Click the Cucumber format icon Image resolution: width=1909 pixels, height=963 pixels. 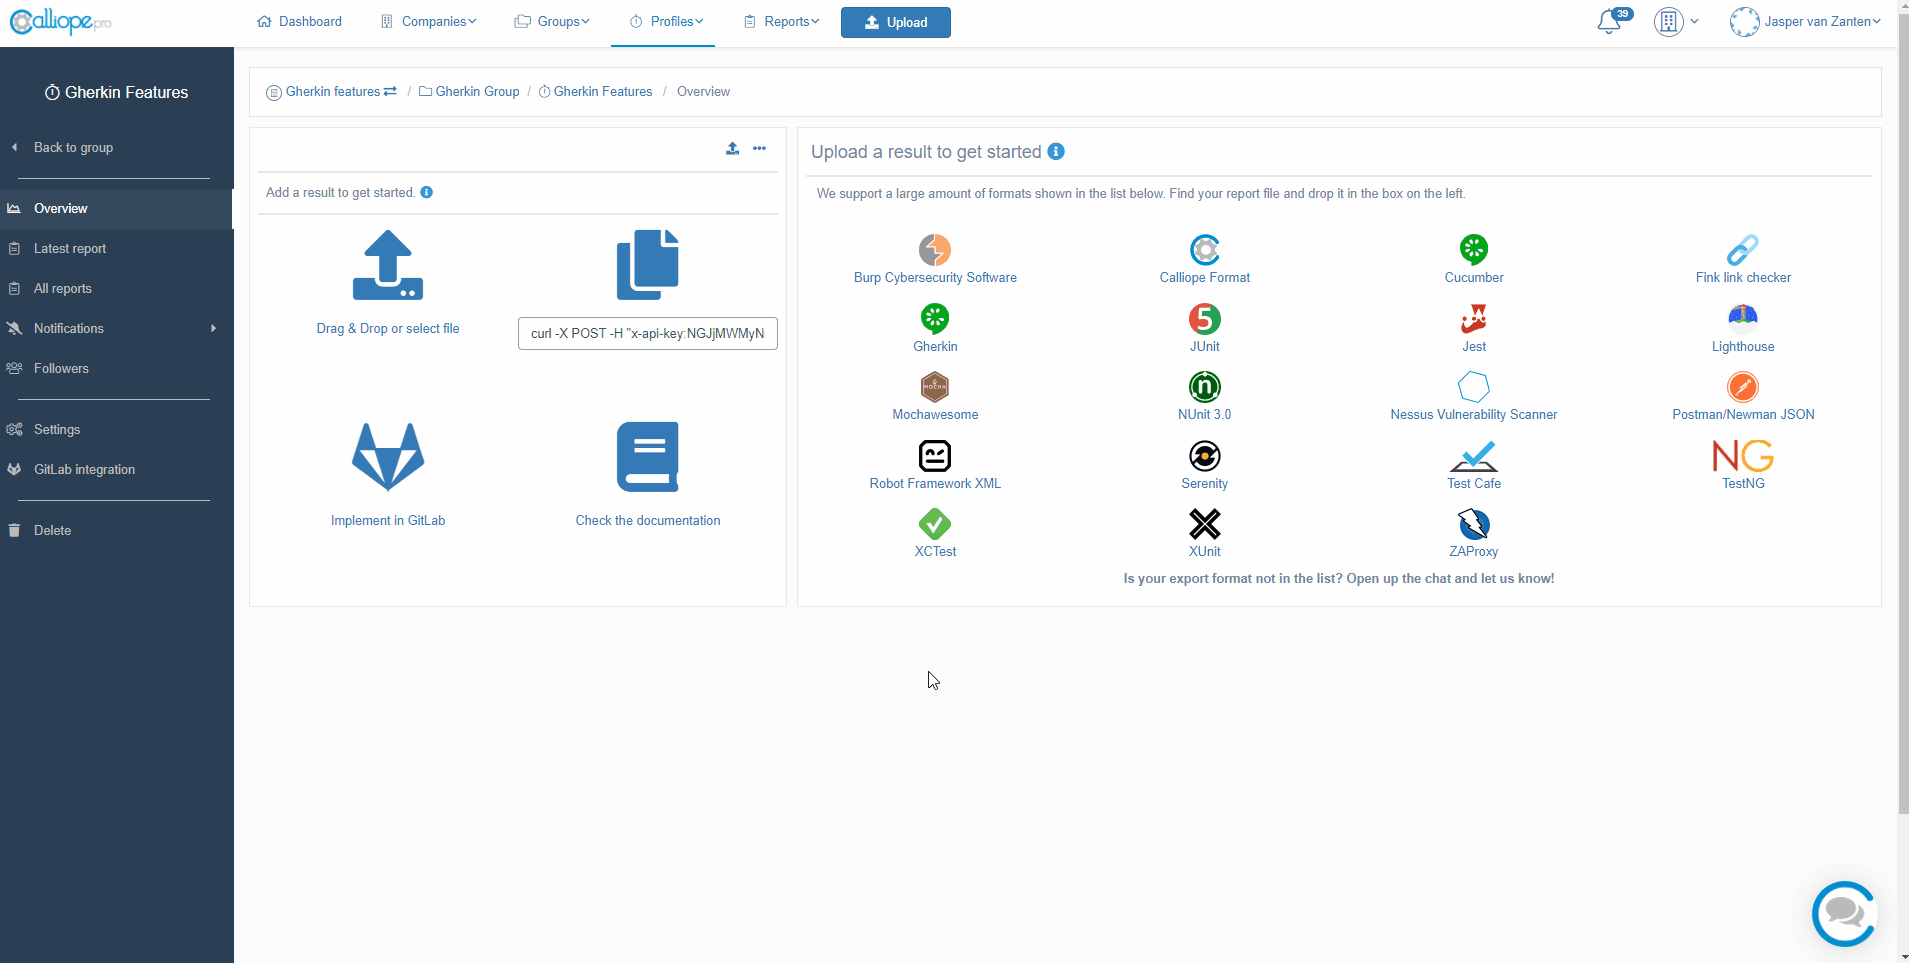click(x=1473, y=249)
